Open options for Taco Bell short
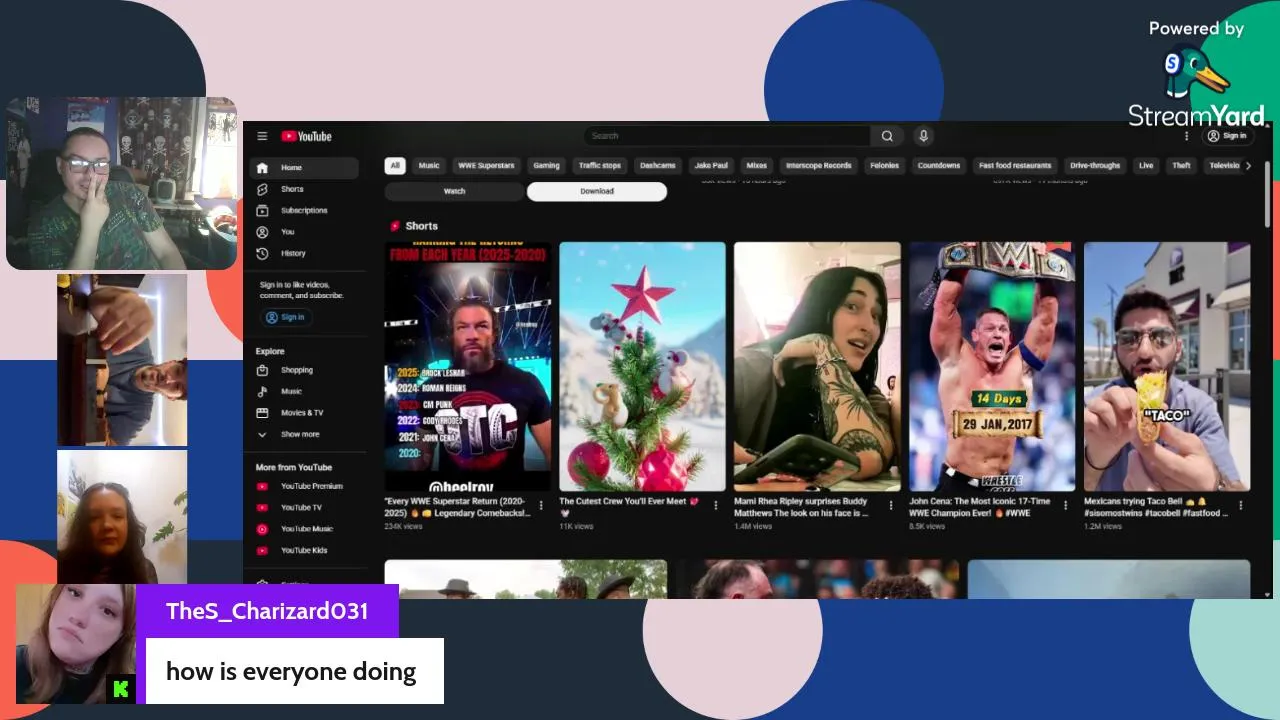This screenshot has width=1280, height=720. 1240,505
